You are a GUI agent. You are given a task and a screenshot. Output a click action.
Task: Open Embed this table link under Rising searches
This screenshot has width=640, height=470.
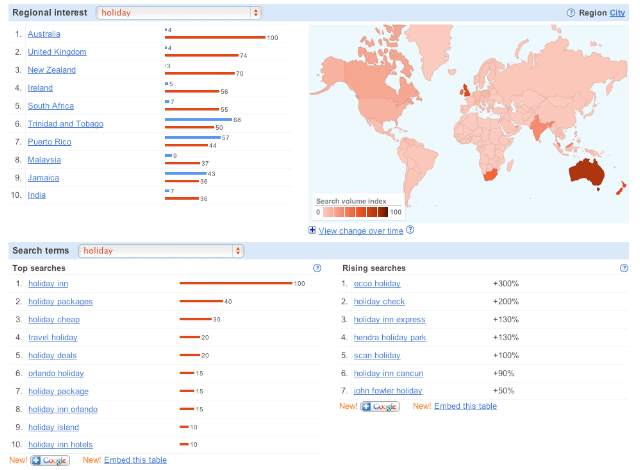point(465,406)
